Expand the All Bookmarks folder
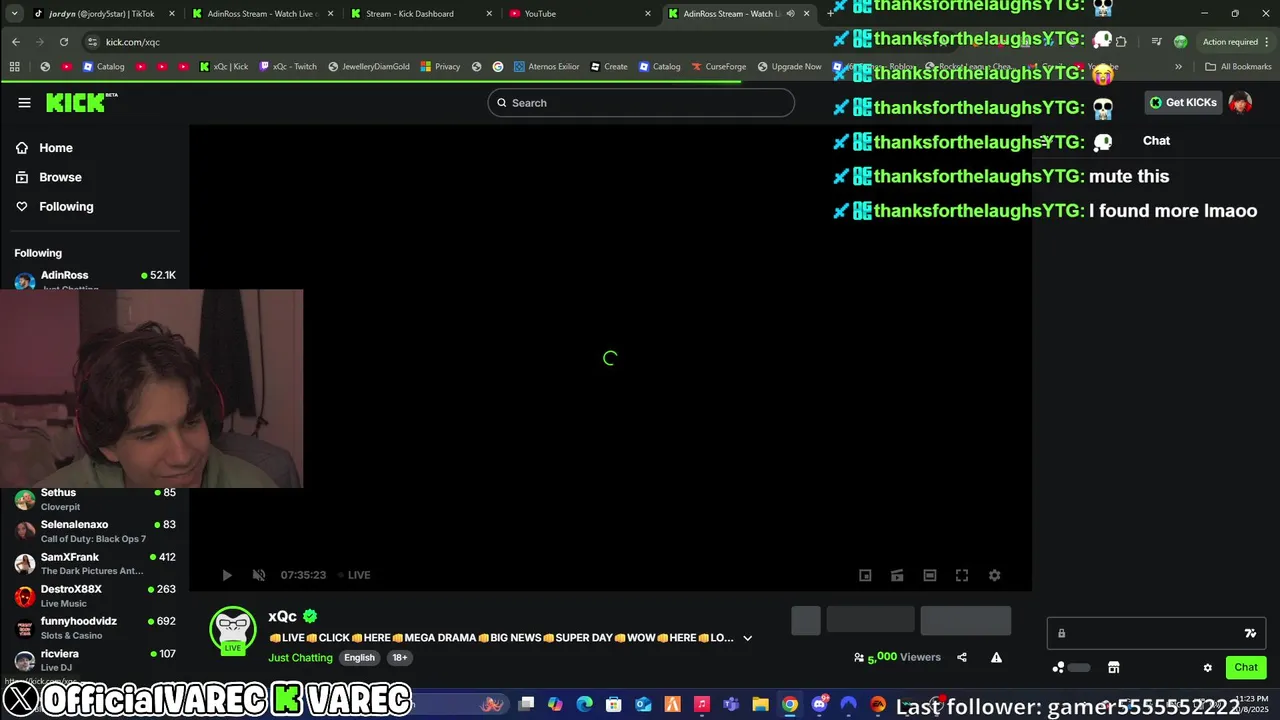The image size is (1280, 720). click(1238, 67)
